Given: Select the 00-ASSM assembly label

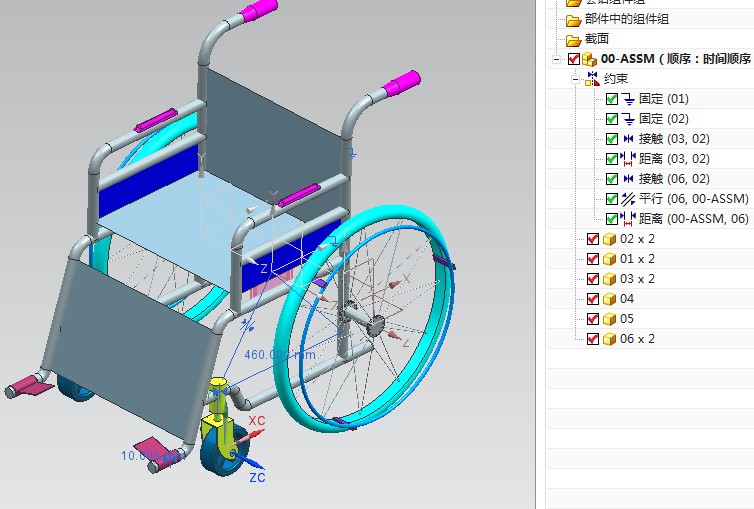Looking at the screenshot, I should (x=676, y=59).
